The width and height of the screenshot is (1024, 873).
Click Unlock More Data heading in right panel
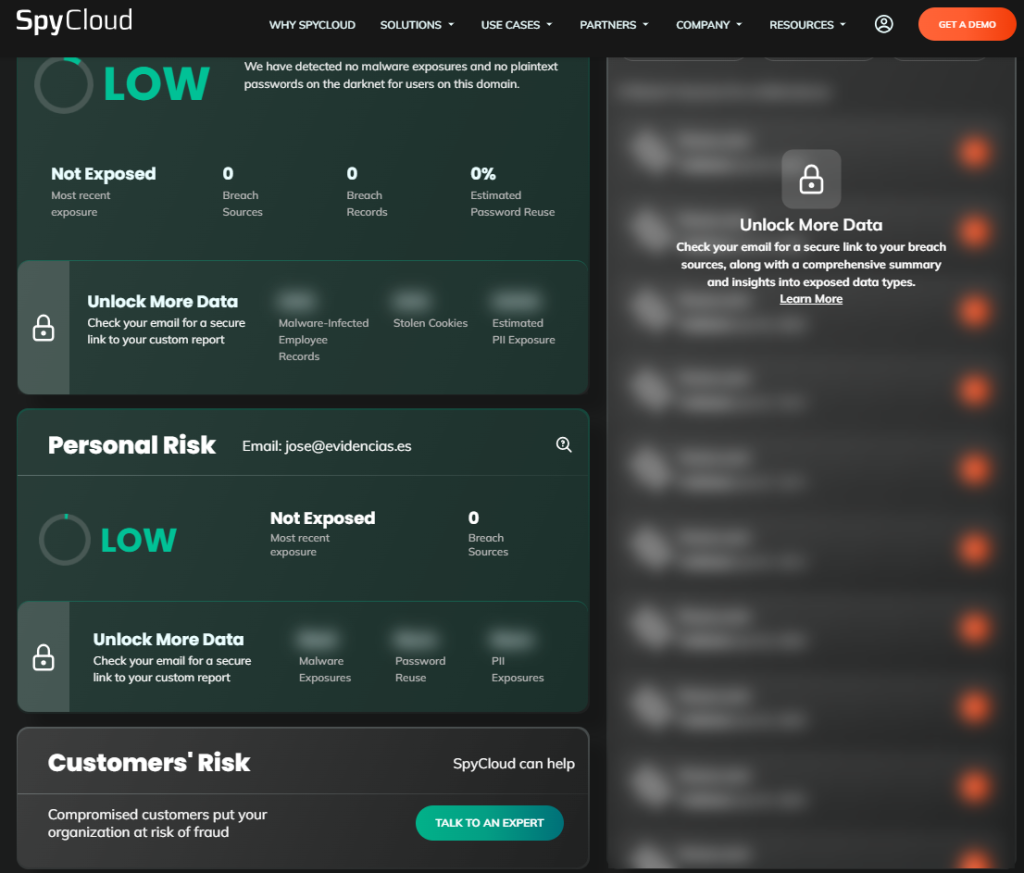point(811,225)
